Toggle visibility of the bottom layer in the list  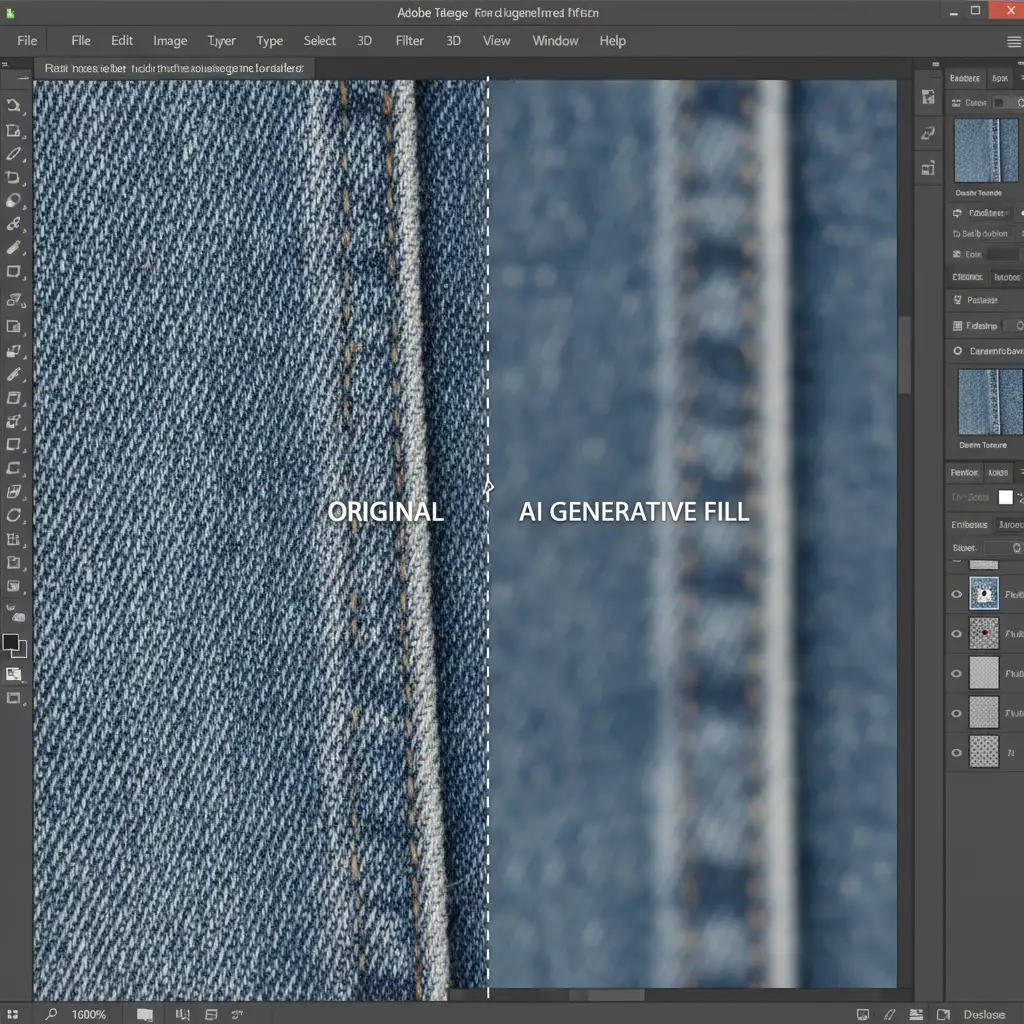coord(957,752)
